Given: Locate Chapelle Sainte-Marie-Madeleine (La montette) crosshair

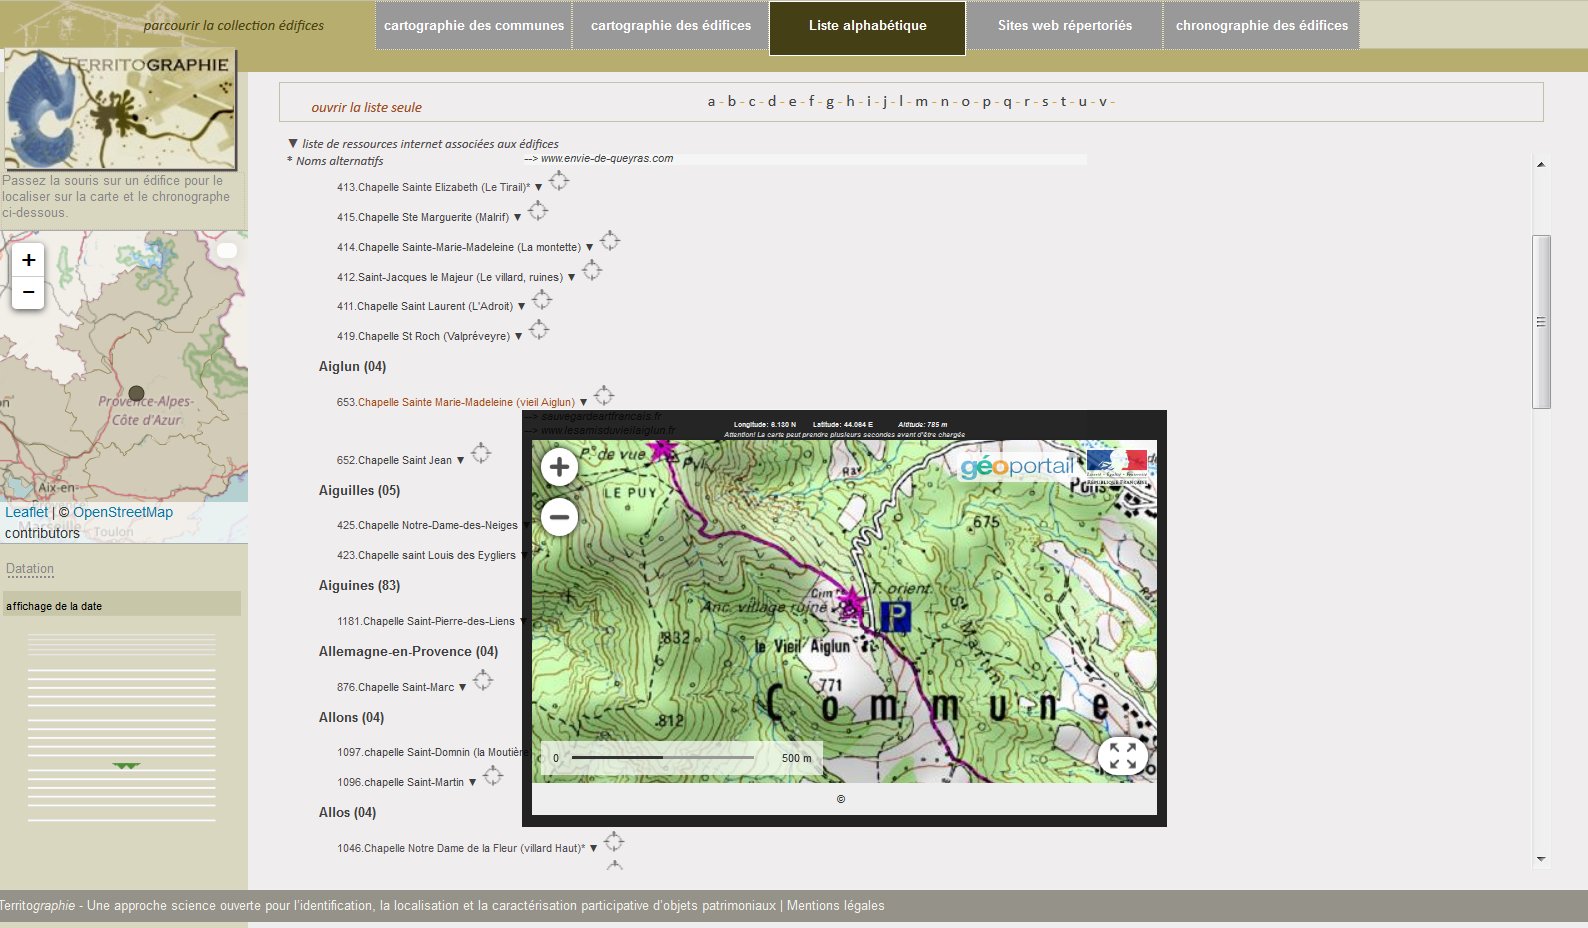Looking at the screenshot, I should 610,241.
